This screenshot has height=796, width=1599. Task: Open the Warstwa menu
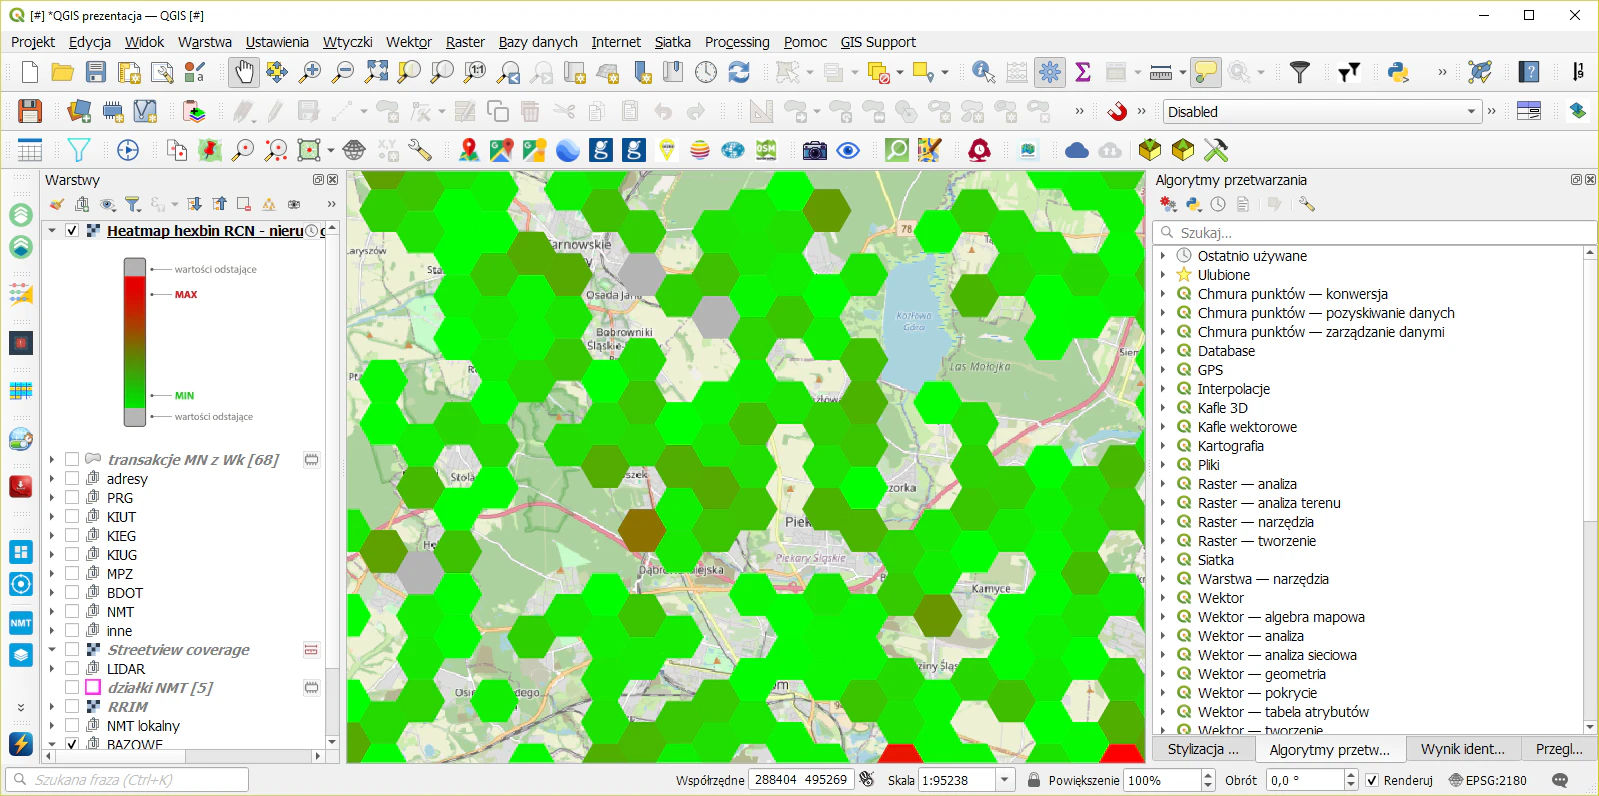(205, 42)
